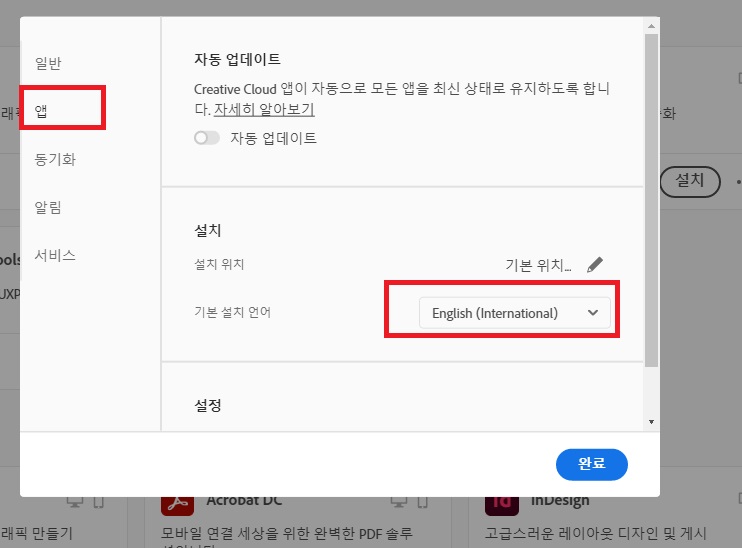Image resolution: width=742 pixels, height=548 pixels.
Task: Click the 완료 button
Action: click(x=592, y=464)
